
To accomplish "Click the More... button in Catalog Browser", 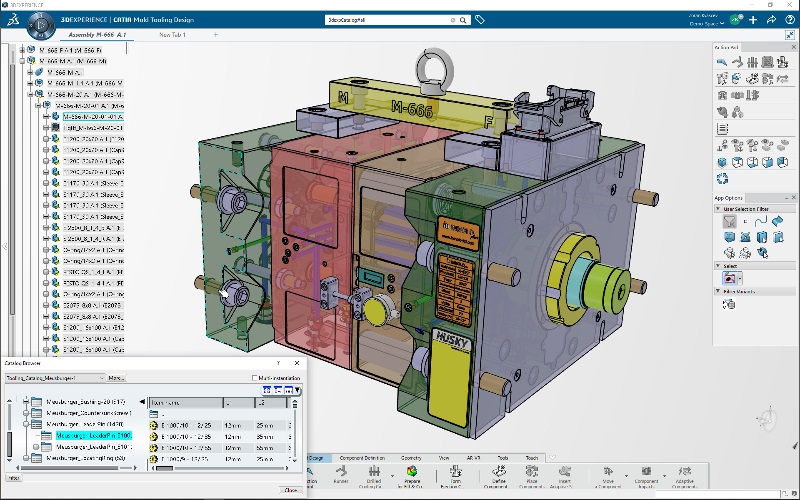I will pyautogui.click(x=116, y=378).
